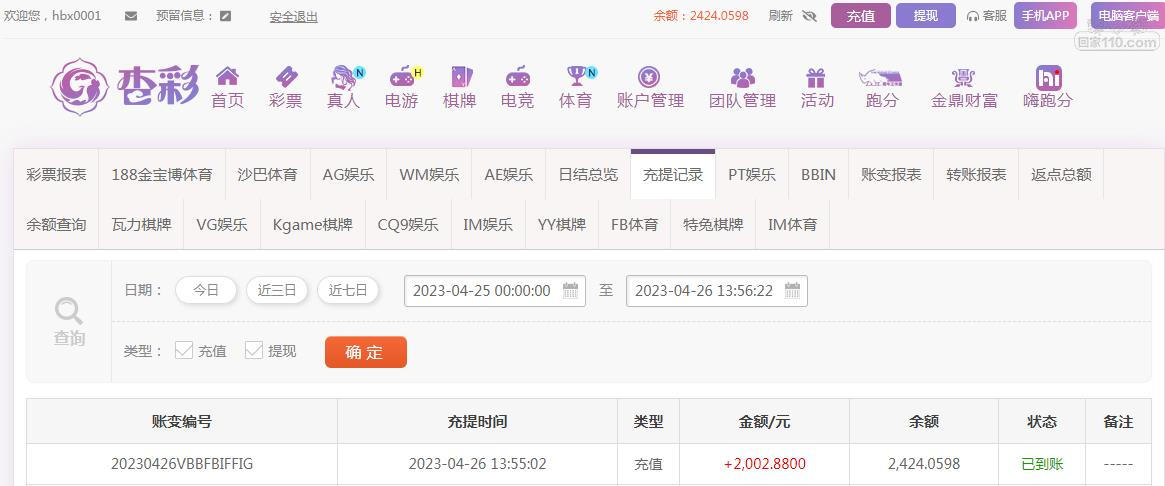Image resolution: width=1165 pixels, height=486 pixels.
Task: Open 账户管理 account management icon
Action: pyautogui.click(x=649, y=77)
